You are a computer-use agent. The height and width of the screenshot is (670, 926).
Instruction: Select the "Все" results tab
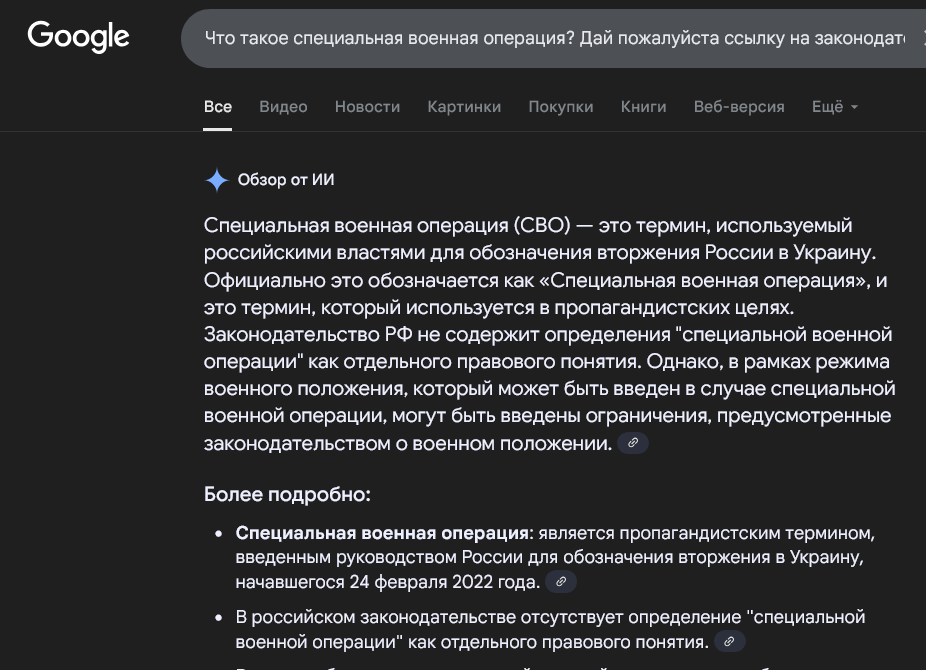tap(217, 106)
